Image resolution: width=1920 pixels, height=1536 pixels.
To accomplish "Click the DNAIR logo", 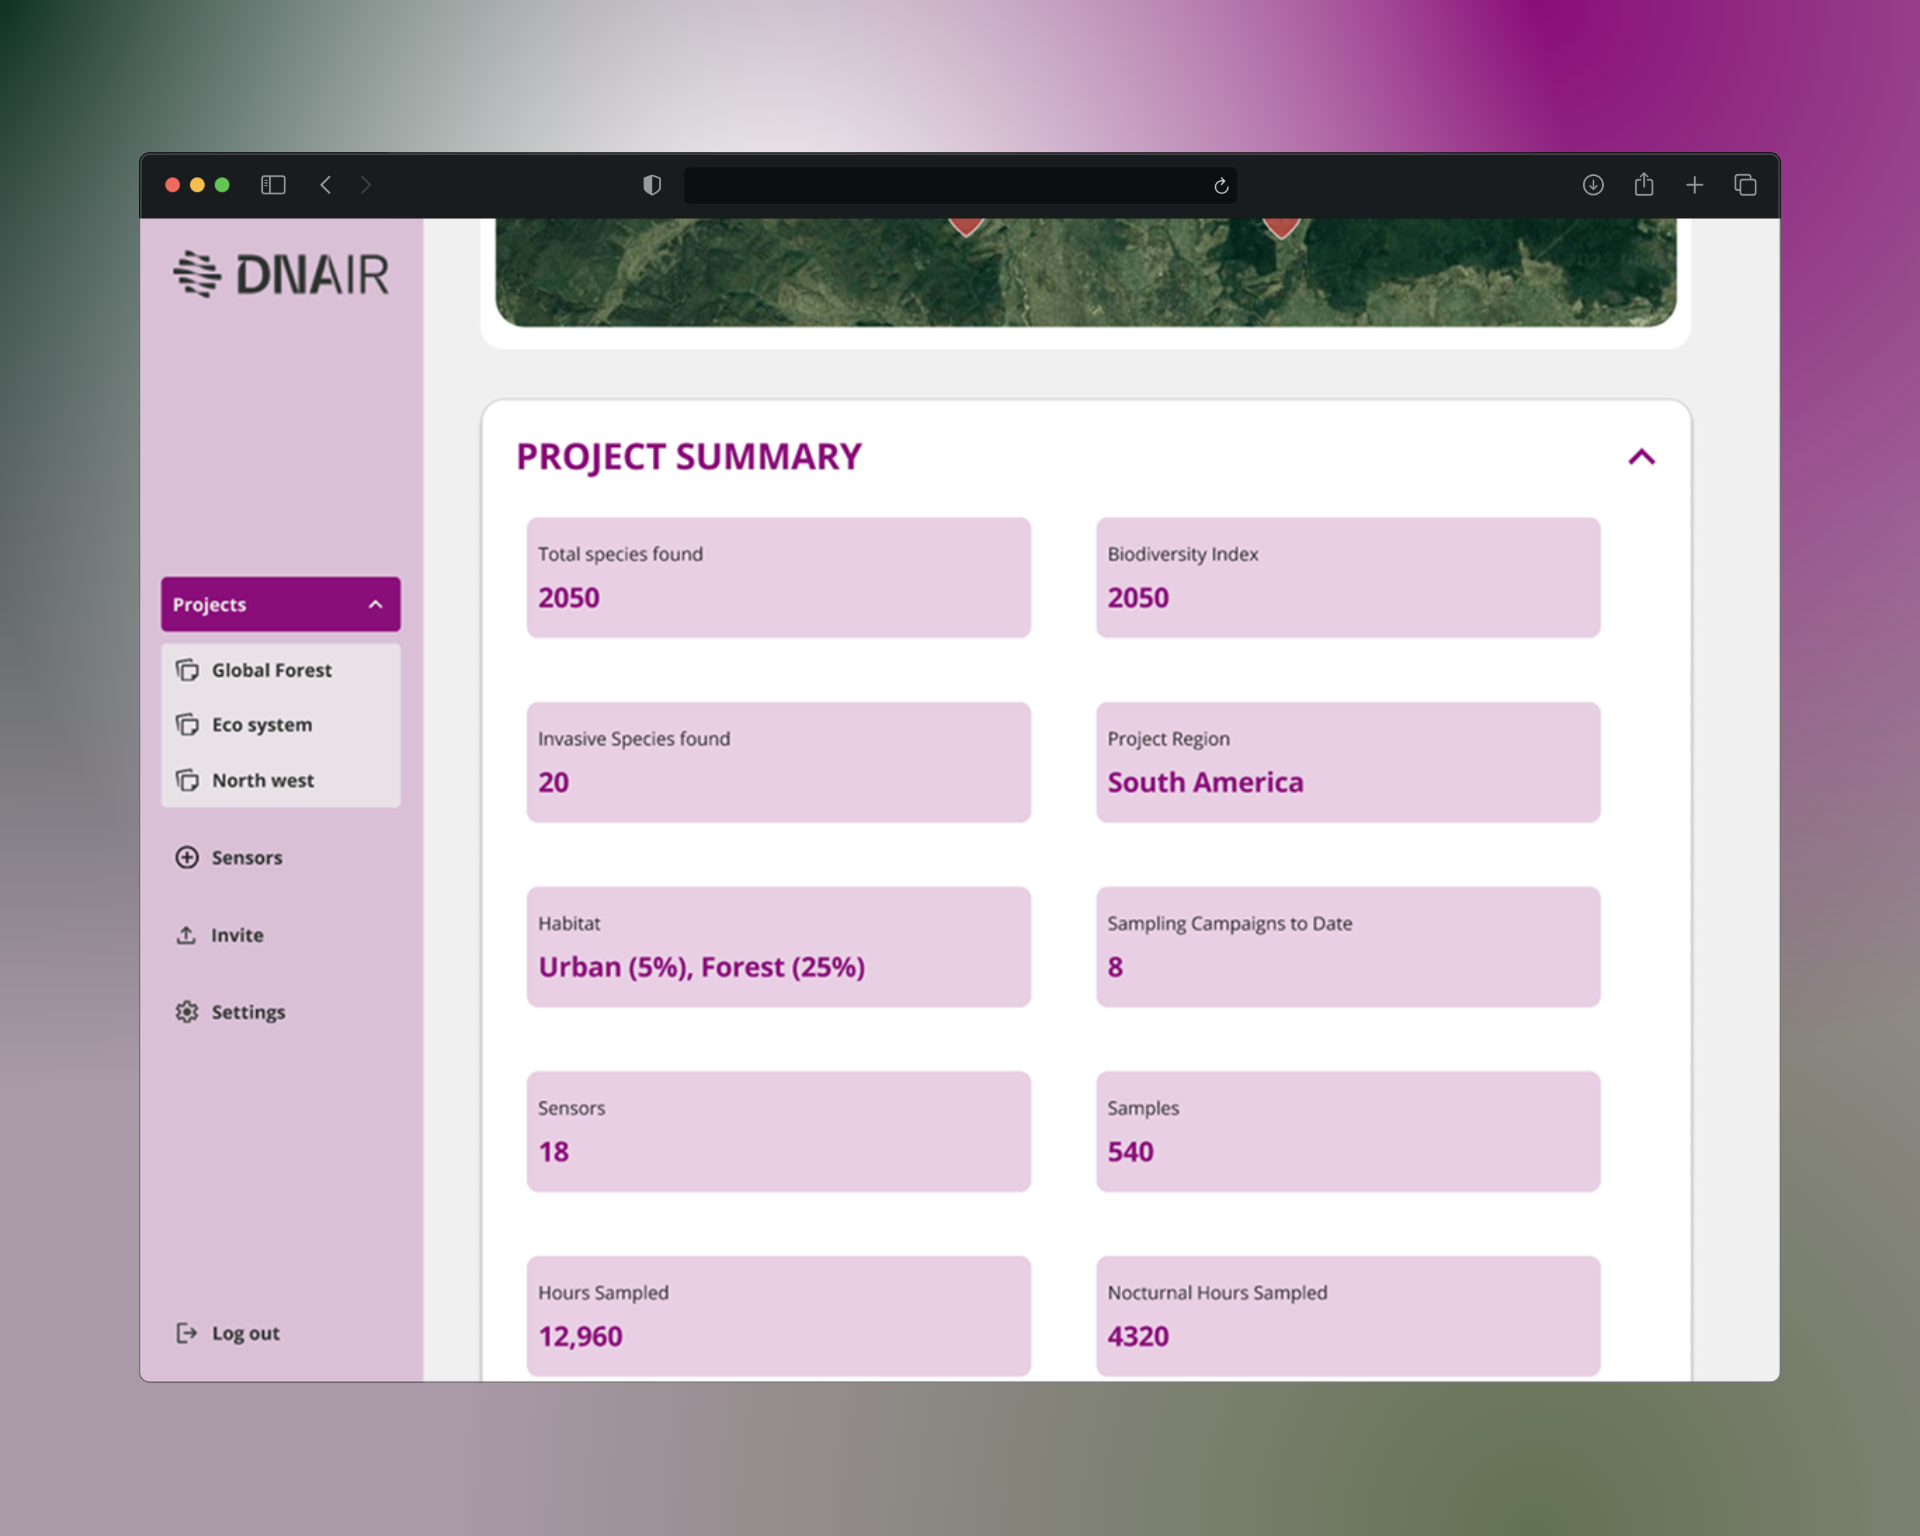I will [x=281, y=274].
